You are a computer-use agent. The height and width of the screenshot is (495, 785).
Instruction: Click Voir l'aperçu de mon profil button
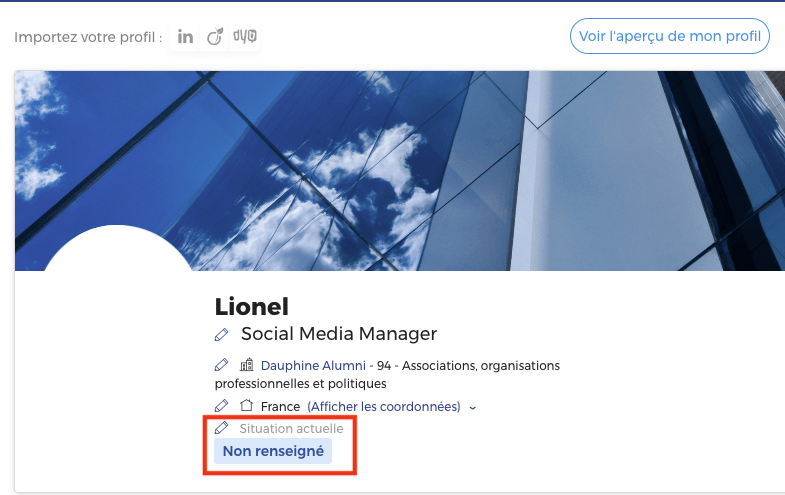tap(670, 36)
